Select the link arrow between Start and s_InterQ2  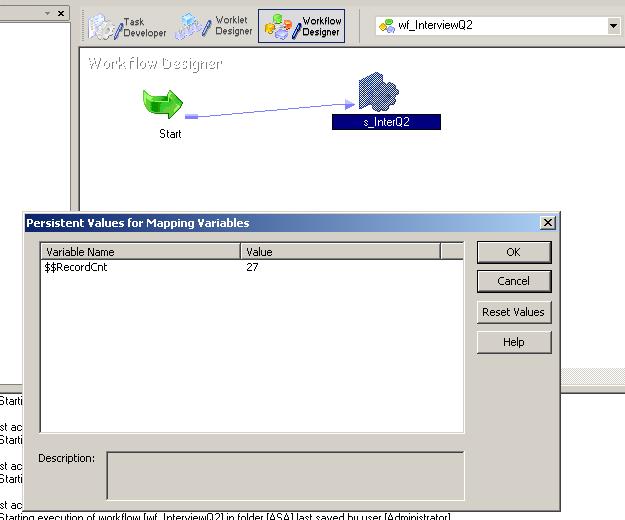[x=270, y=110]
